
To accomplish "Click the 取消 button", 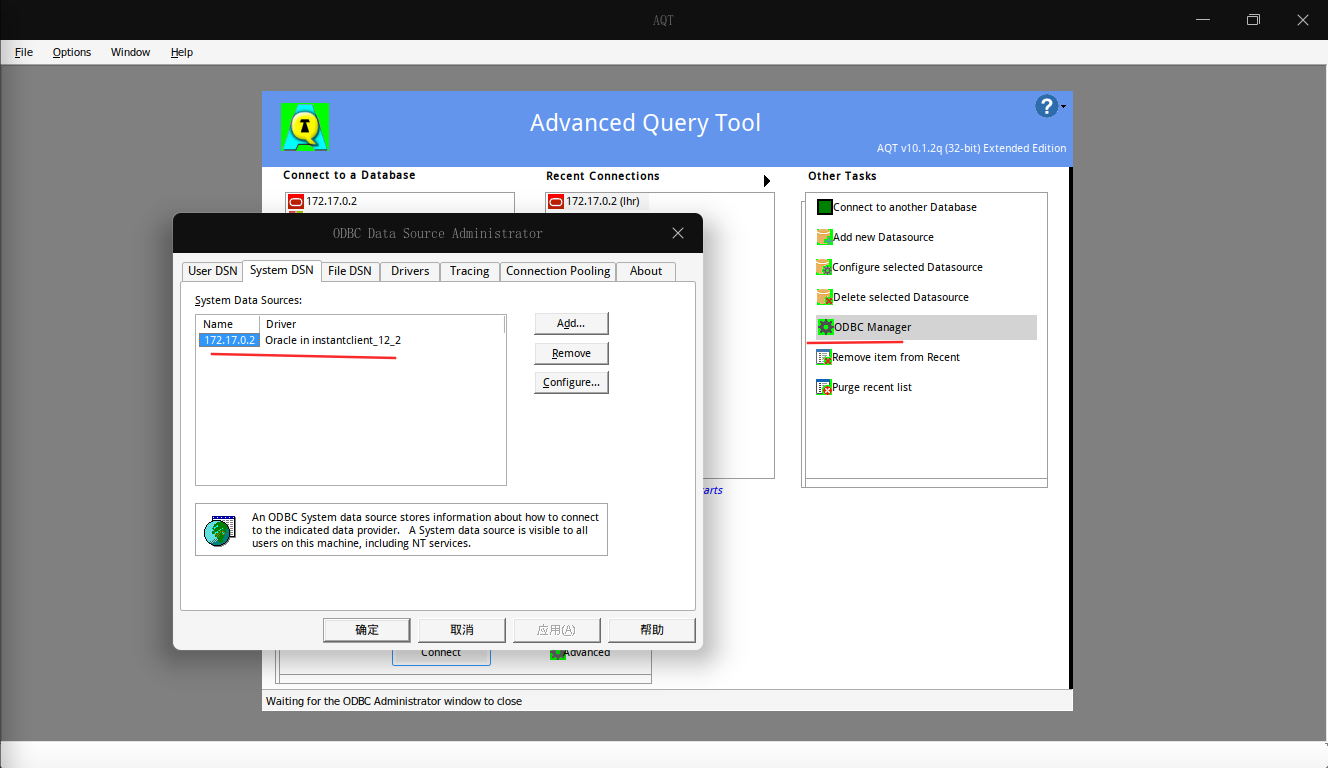I will pyautogui.click(x=462, y=630).
